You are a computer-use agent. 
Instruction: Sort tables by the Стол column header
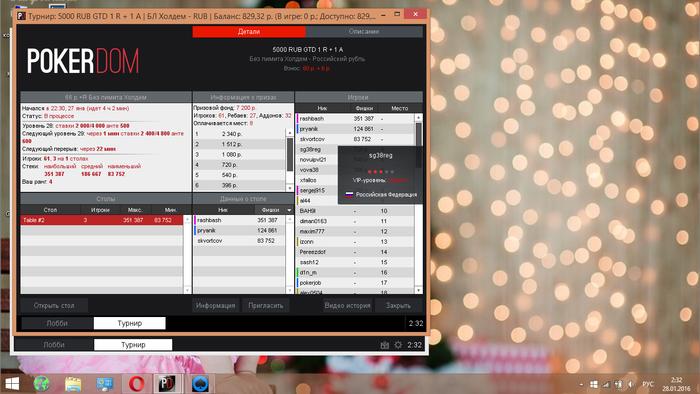point(50,210)
